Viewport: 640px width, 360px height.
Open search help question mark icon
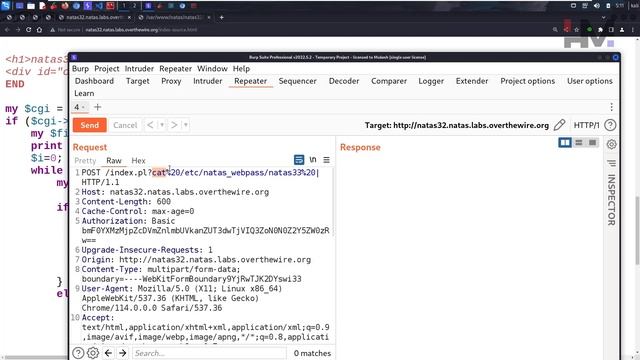click(78, 353)
